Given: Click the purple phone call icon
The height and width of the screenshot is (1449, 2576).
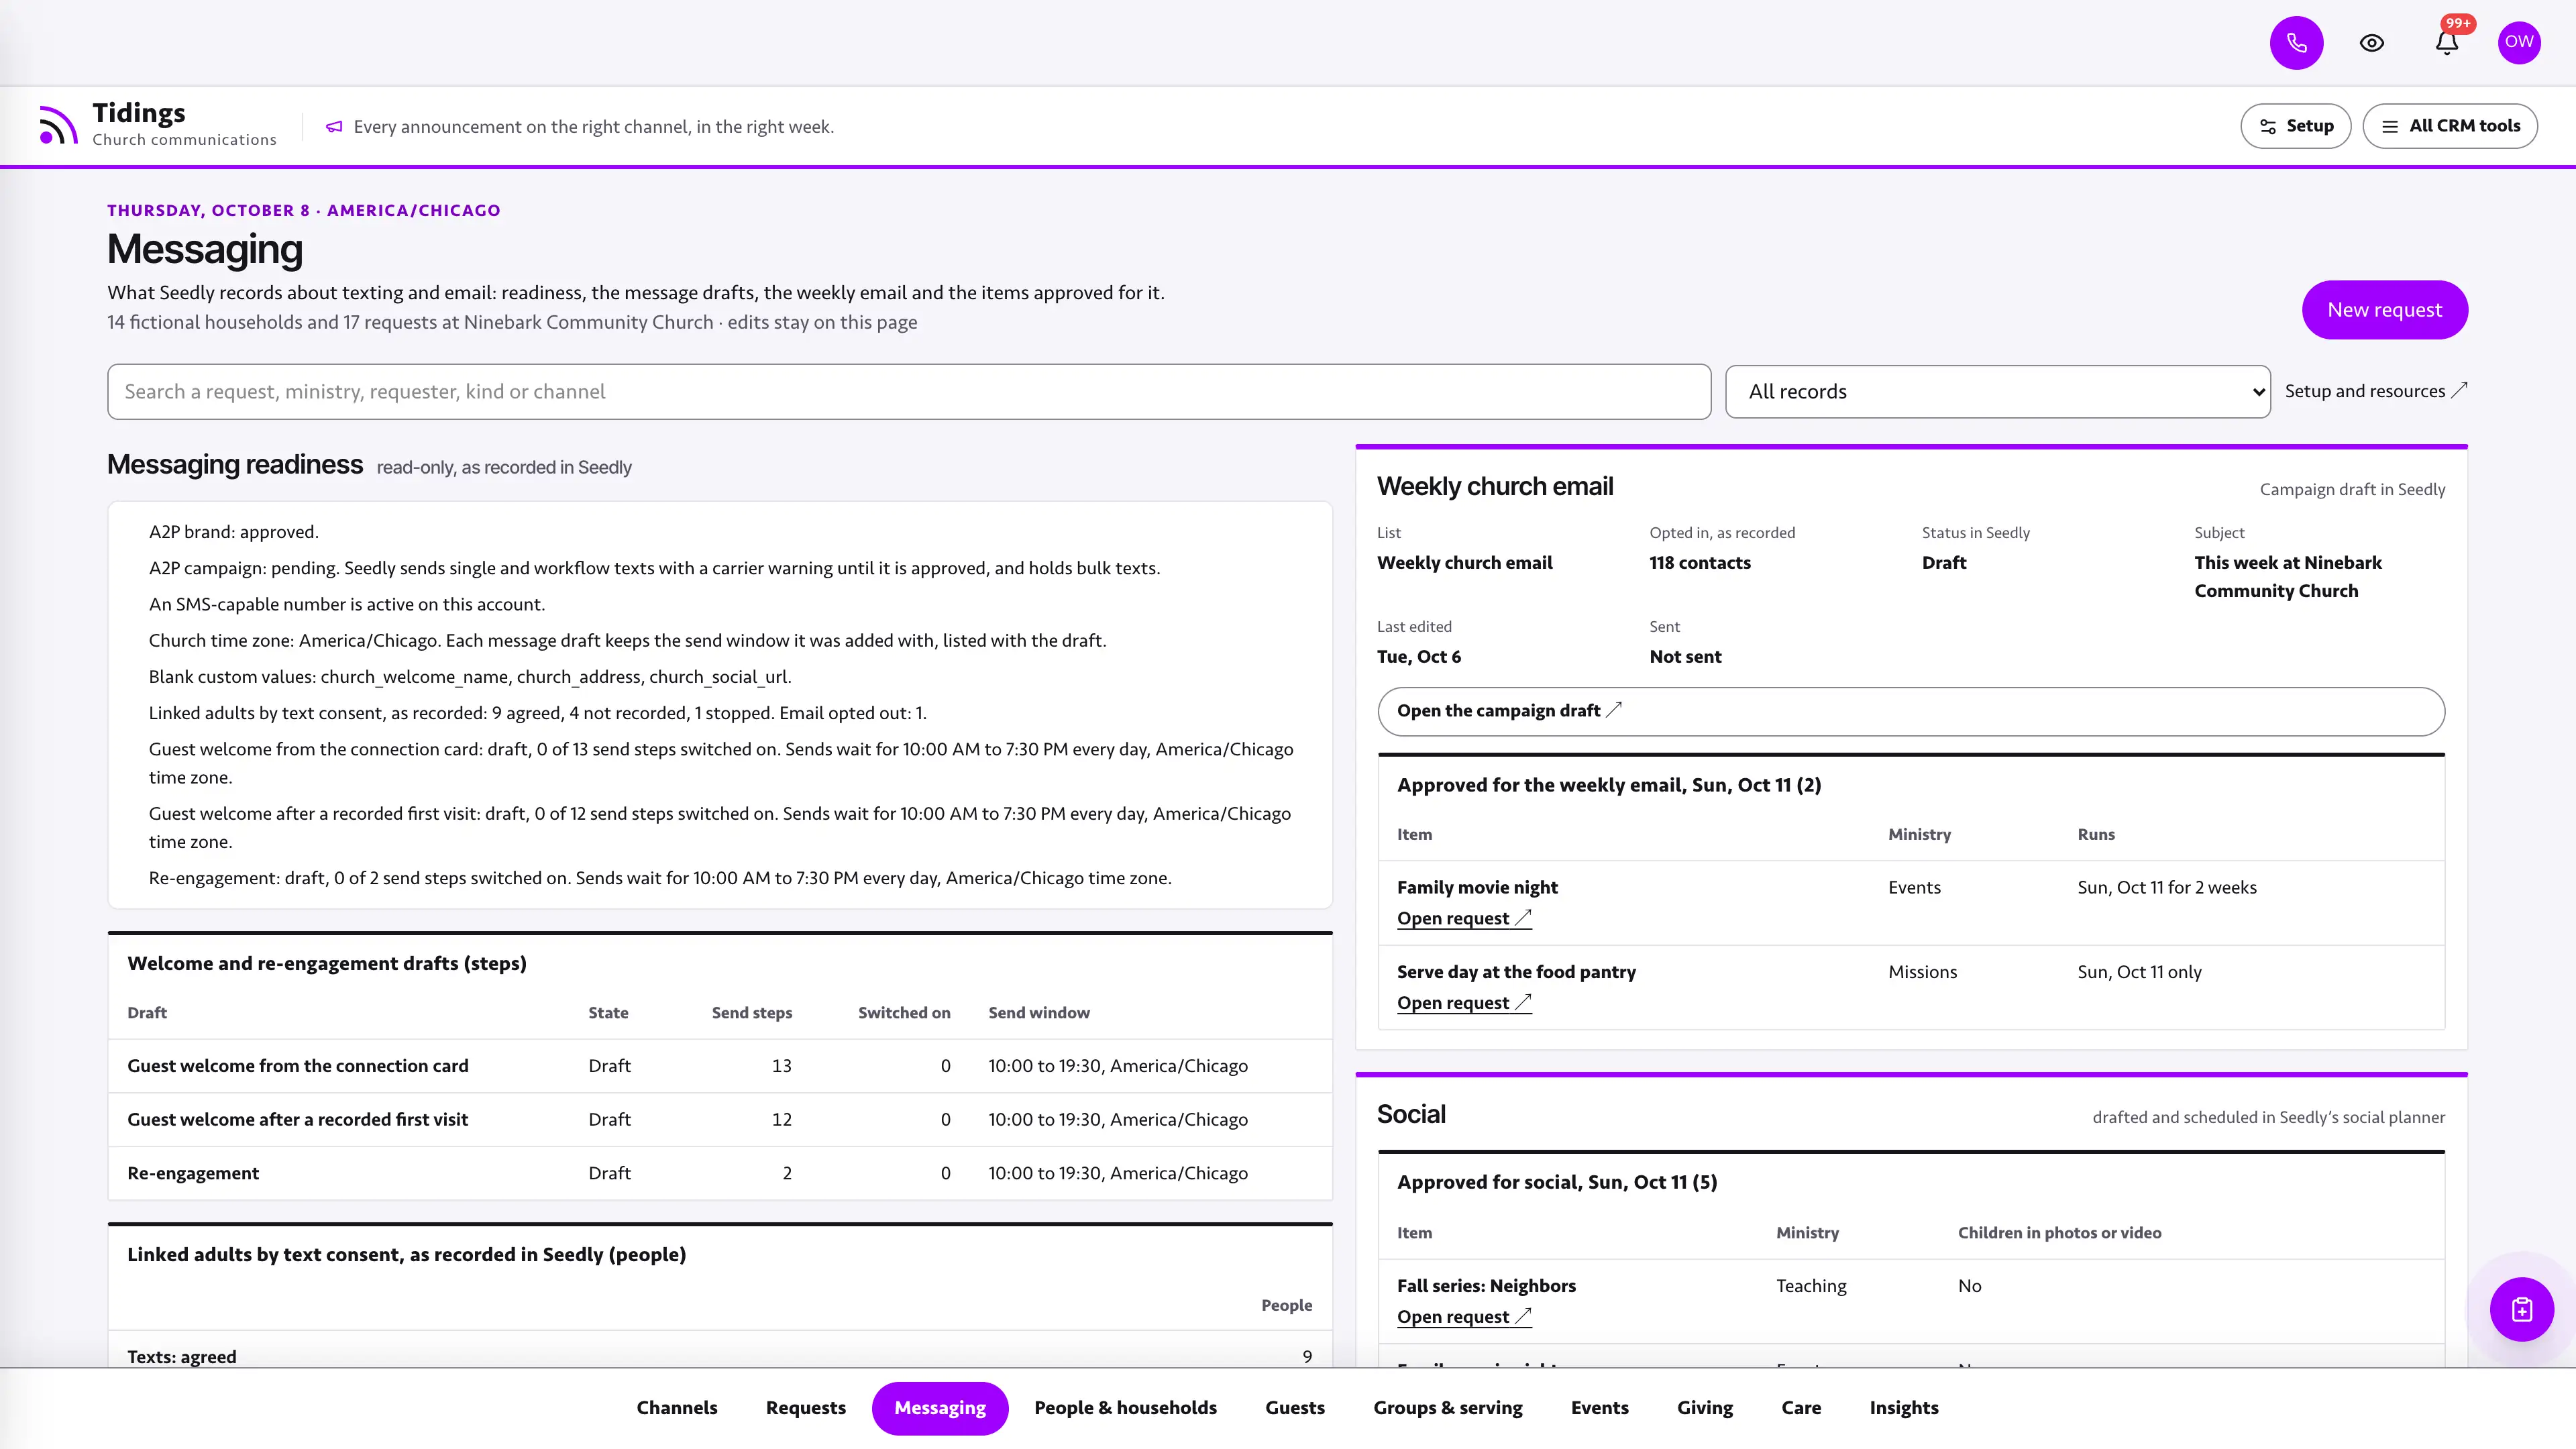Looking at the screenshot, I should [x=2296, y=43].
